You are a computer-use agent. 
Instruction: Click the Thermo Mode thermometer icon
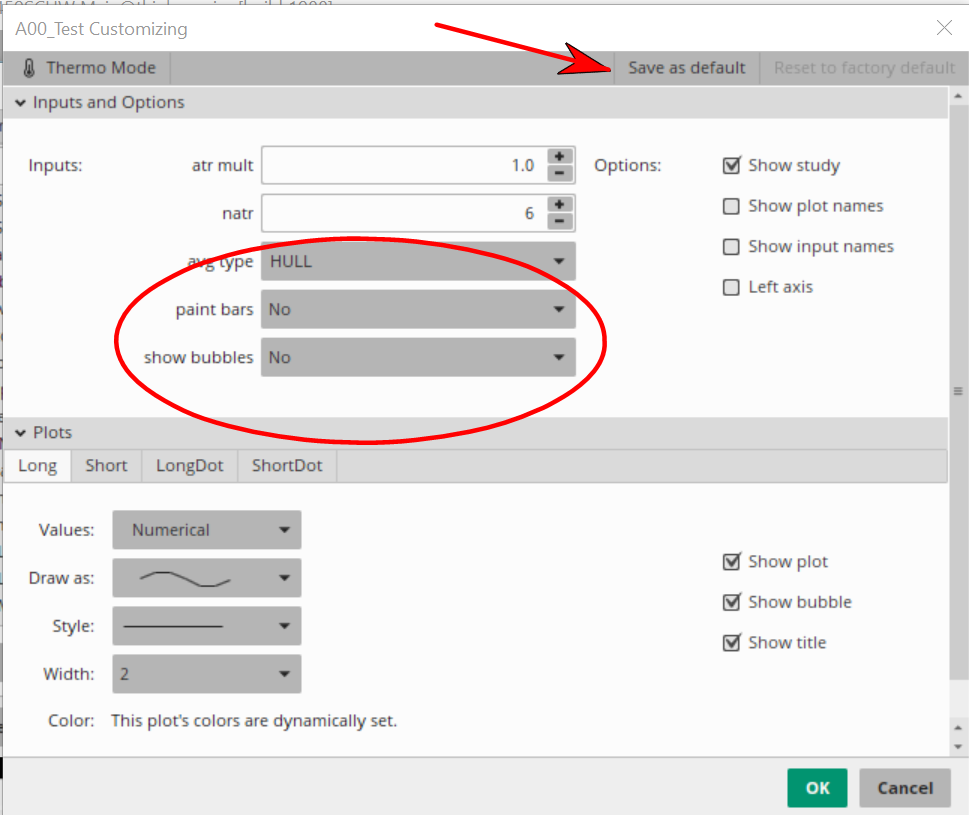coord(29,68)
